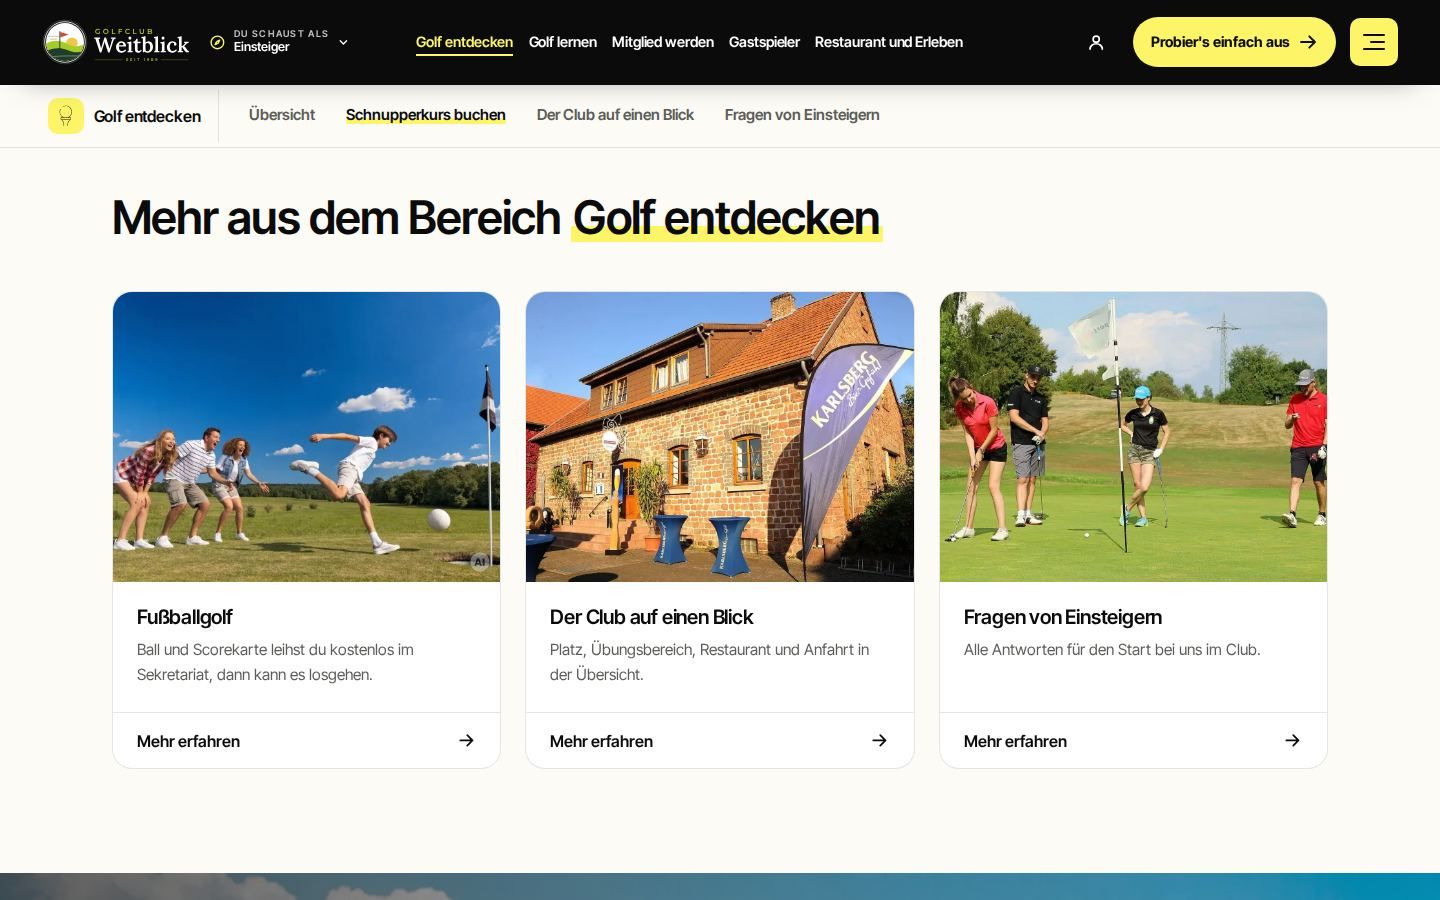
Task: Open the Golf entdecken menu
Action: pos(464,42)
